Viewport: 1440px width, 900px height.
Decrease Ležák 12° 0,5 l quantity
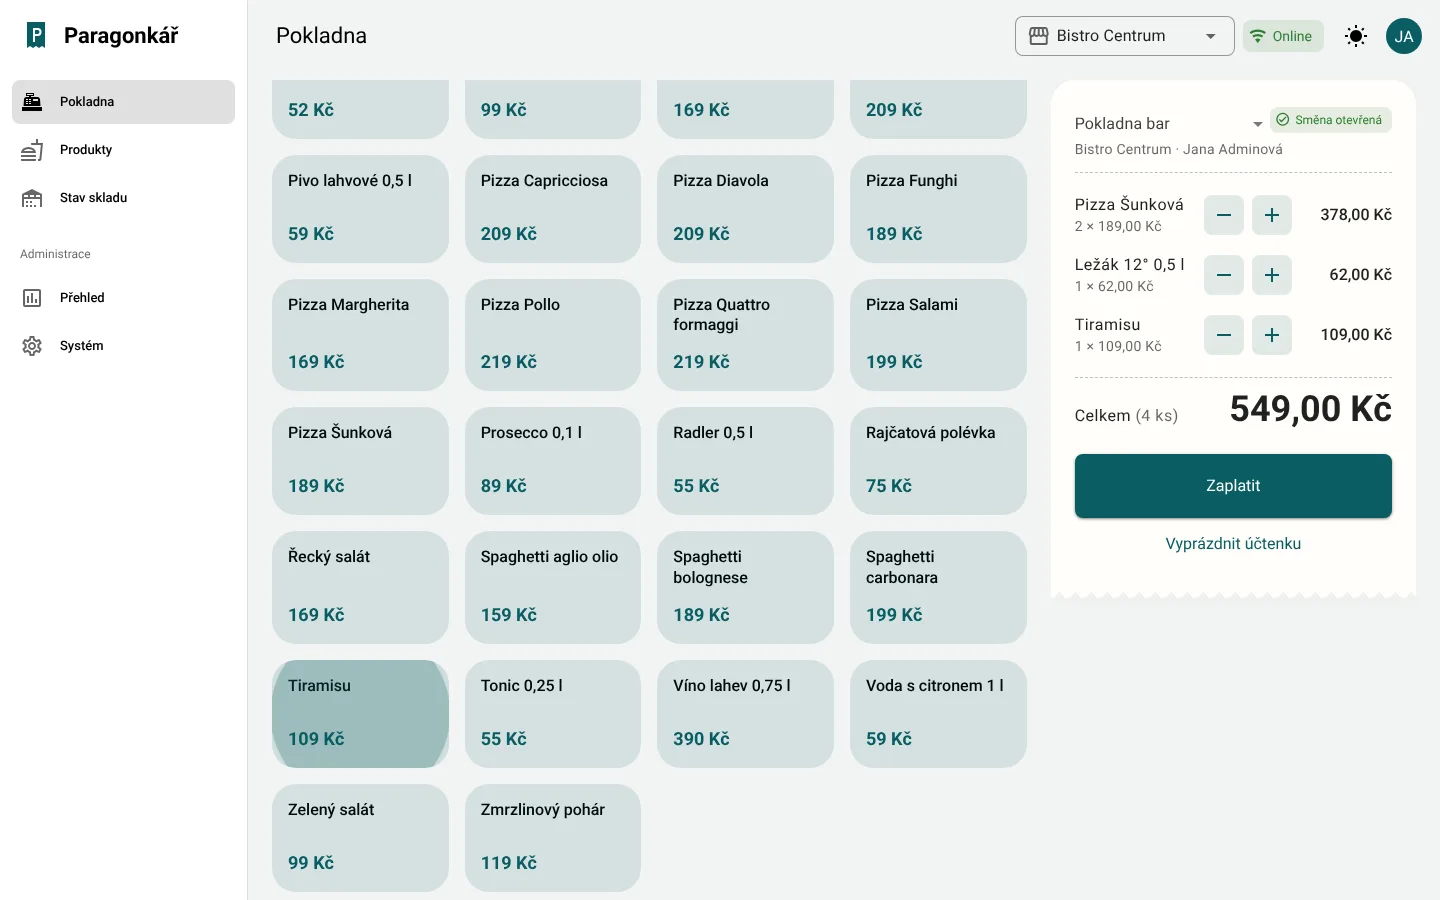tap(1224, 275)
